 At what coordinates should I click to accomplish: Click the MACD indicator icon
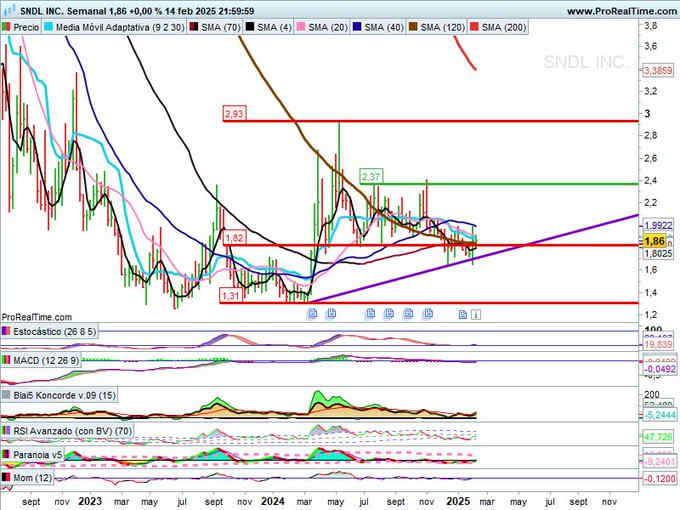(x=6, y=360)
